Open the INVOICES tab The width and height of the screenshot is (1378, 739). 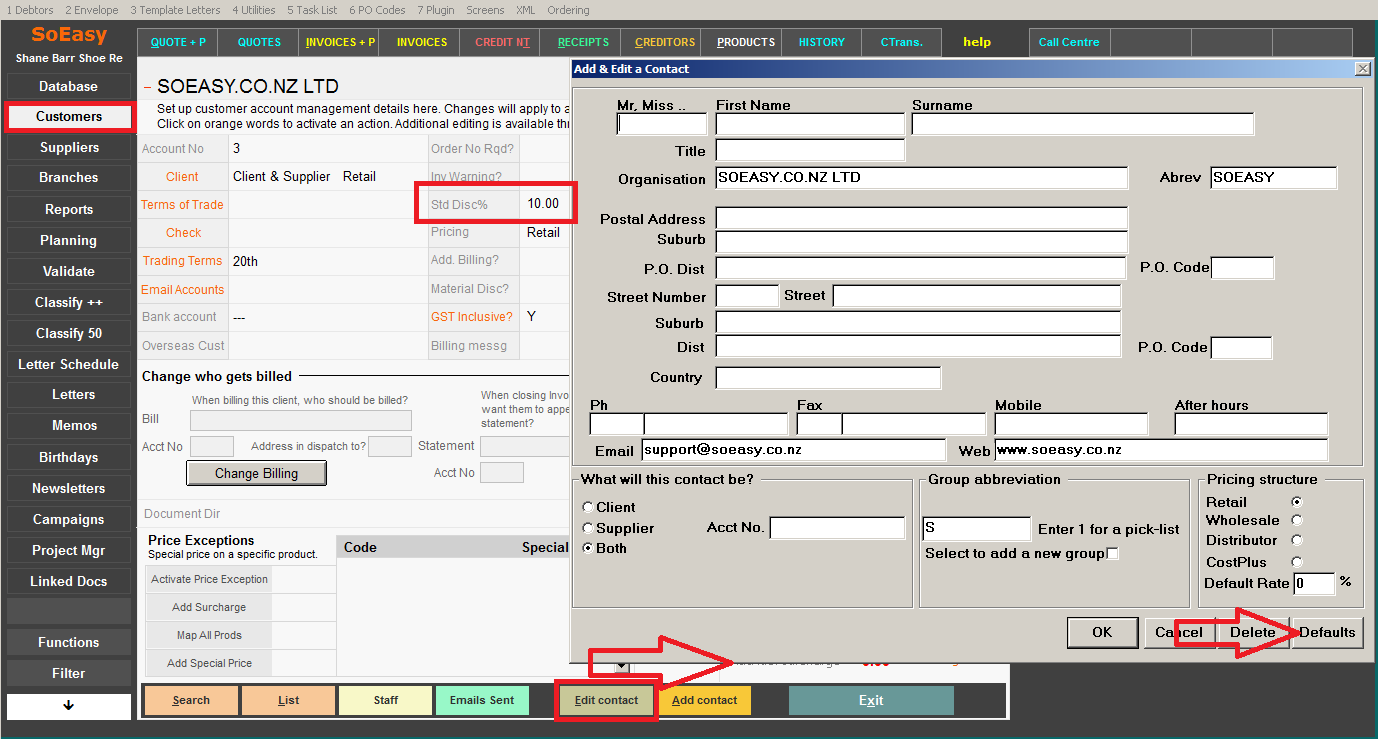421,42
